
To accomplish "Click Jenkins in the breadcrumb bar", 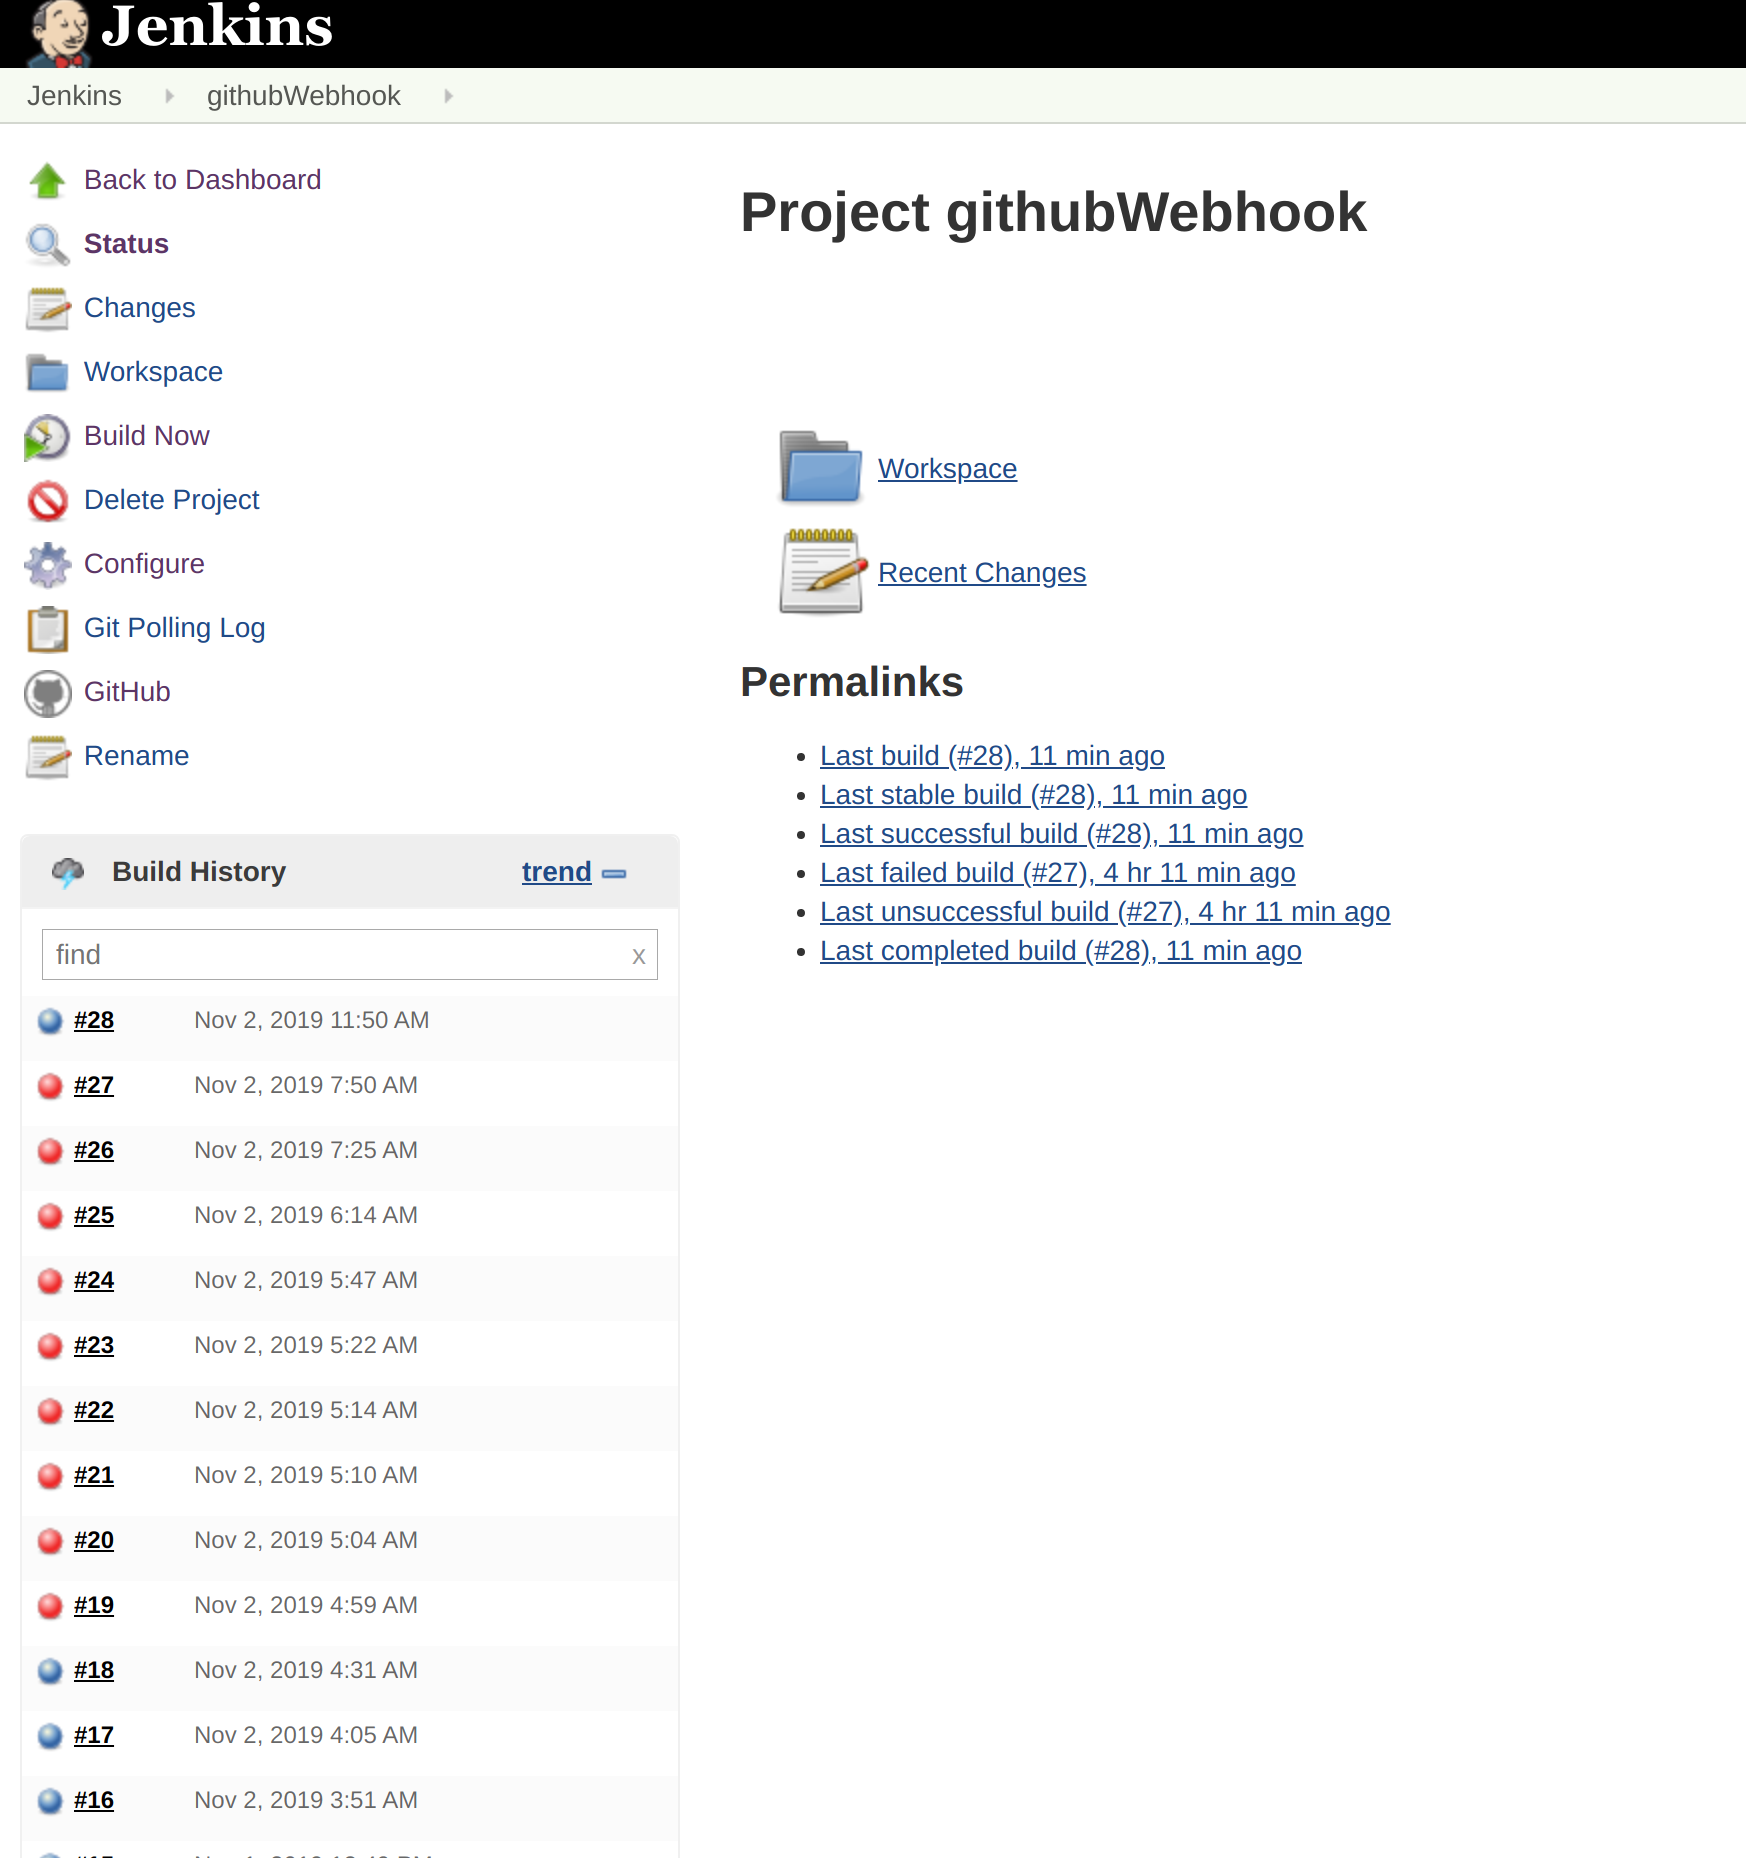I will [x=75, y=95].
